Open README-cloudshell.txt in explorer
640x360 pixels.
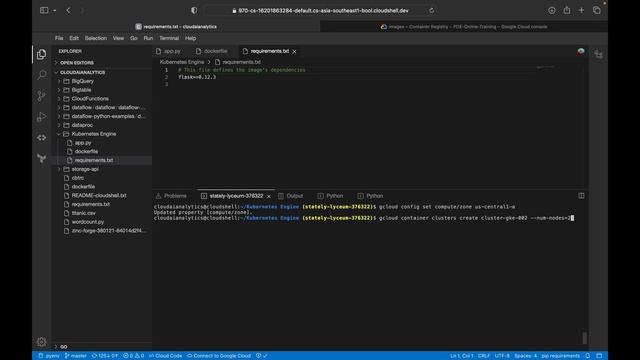coord(99,196)
